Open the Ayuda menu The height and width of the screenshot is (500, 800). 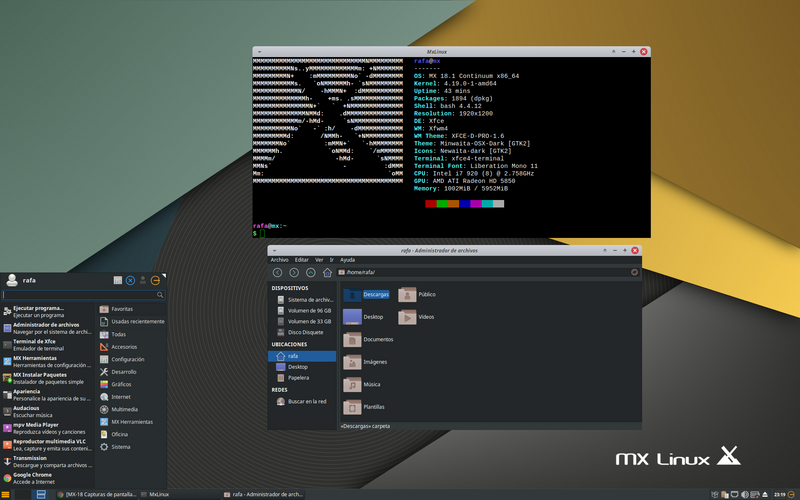(x=347, y=260)
